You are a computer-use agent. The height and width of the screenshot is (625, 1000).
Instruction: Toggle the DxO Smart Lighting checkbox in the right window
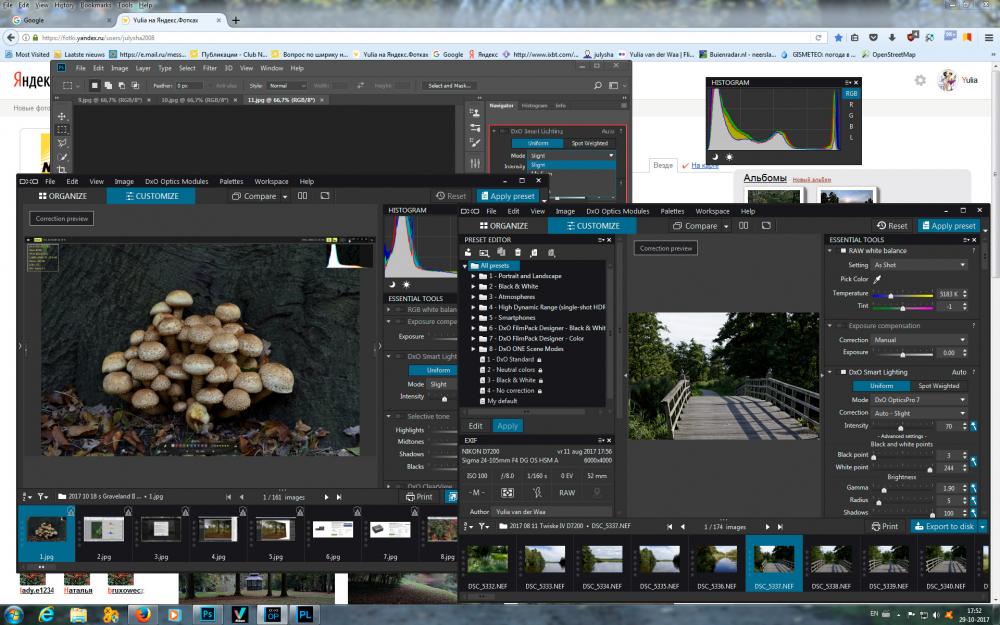coord(843,372)
